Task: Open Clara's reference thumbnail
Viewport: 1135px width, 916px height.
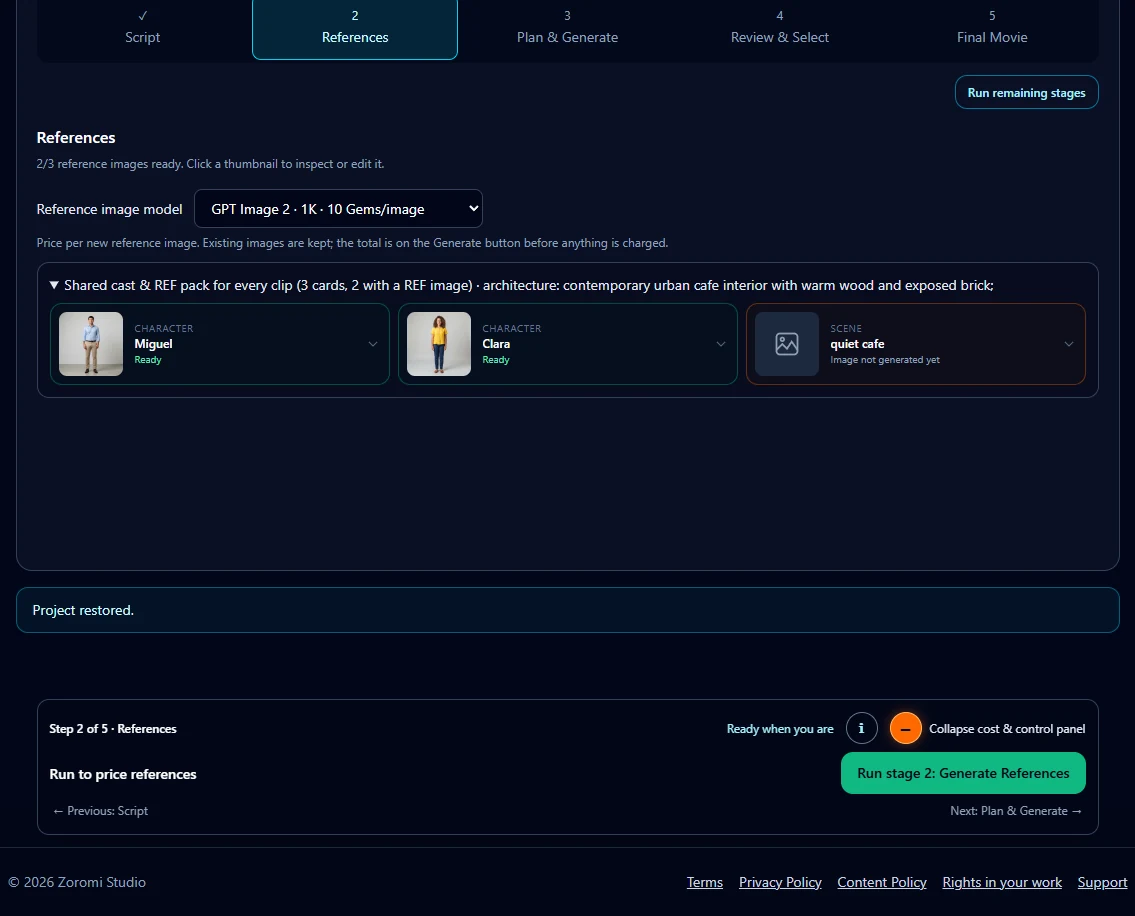Action: point(439,344)
